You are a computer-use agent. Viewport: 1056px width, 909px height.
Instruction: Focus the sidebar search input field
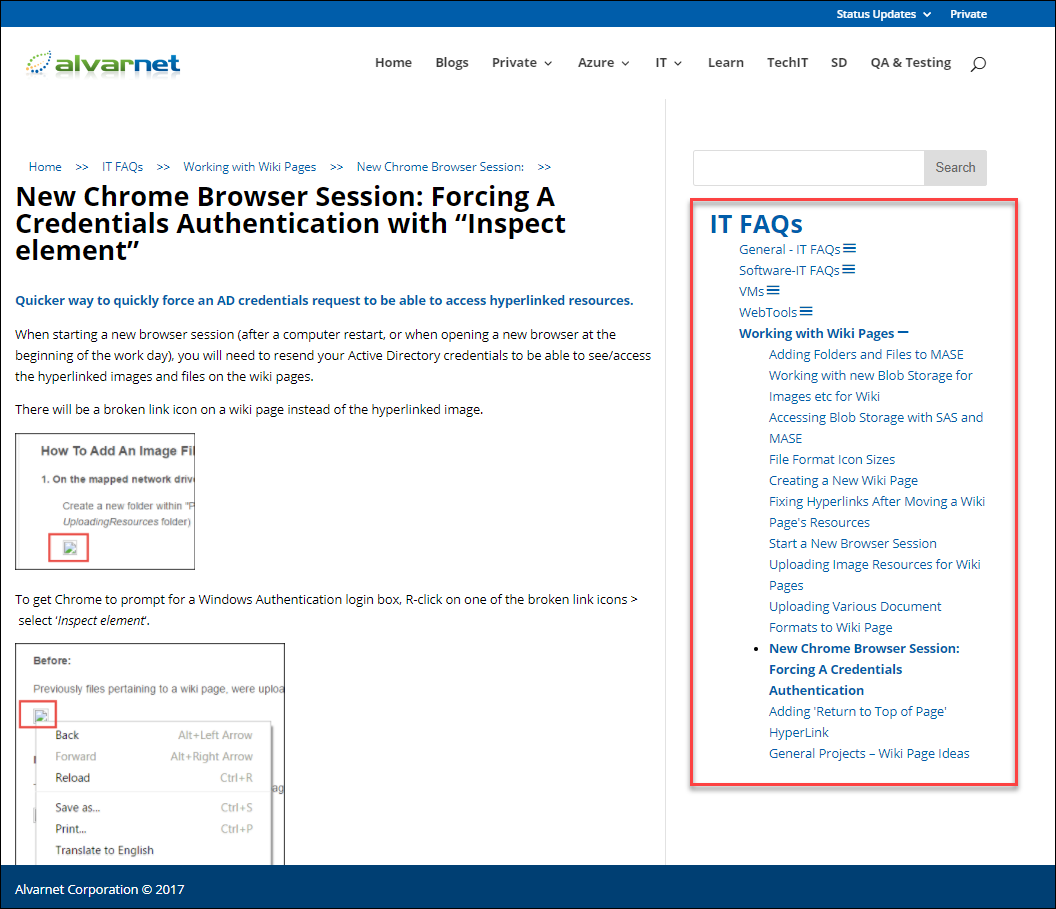[809, 168]
